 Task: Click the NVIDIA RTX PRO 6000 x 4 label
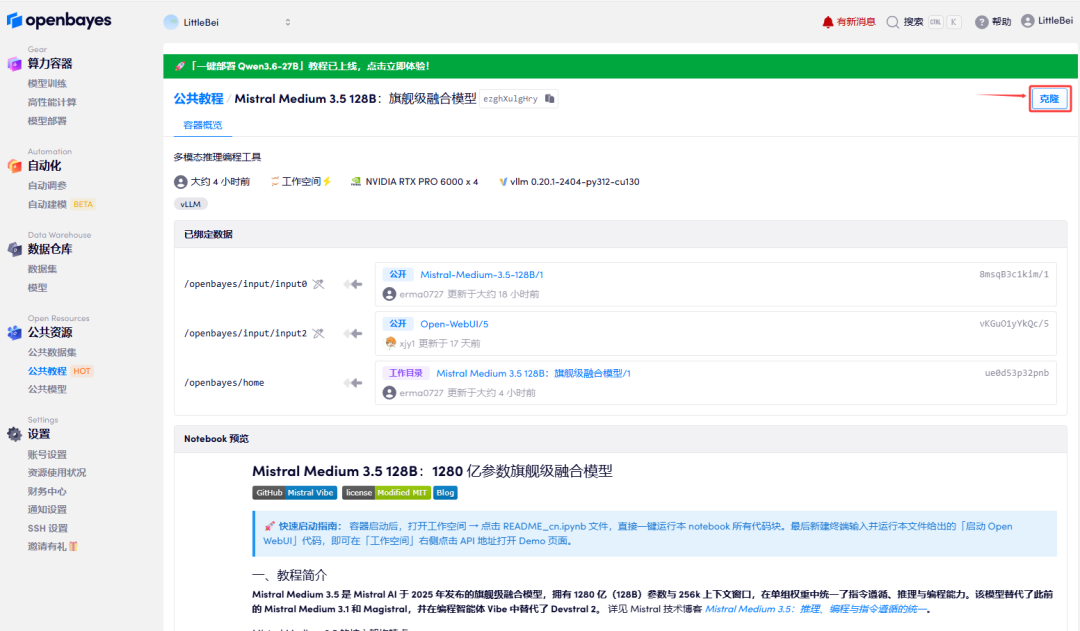click(x=414, y=182)
